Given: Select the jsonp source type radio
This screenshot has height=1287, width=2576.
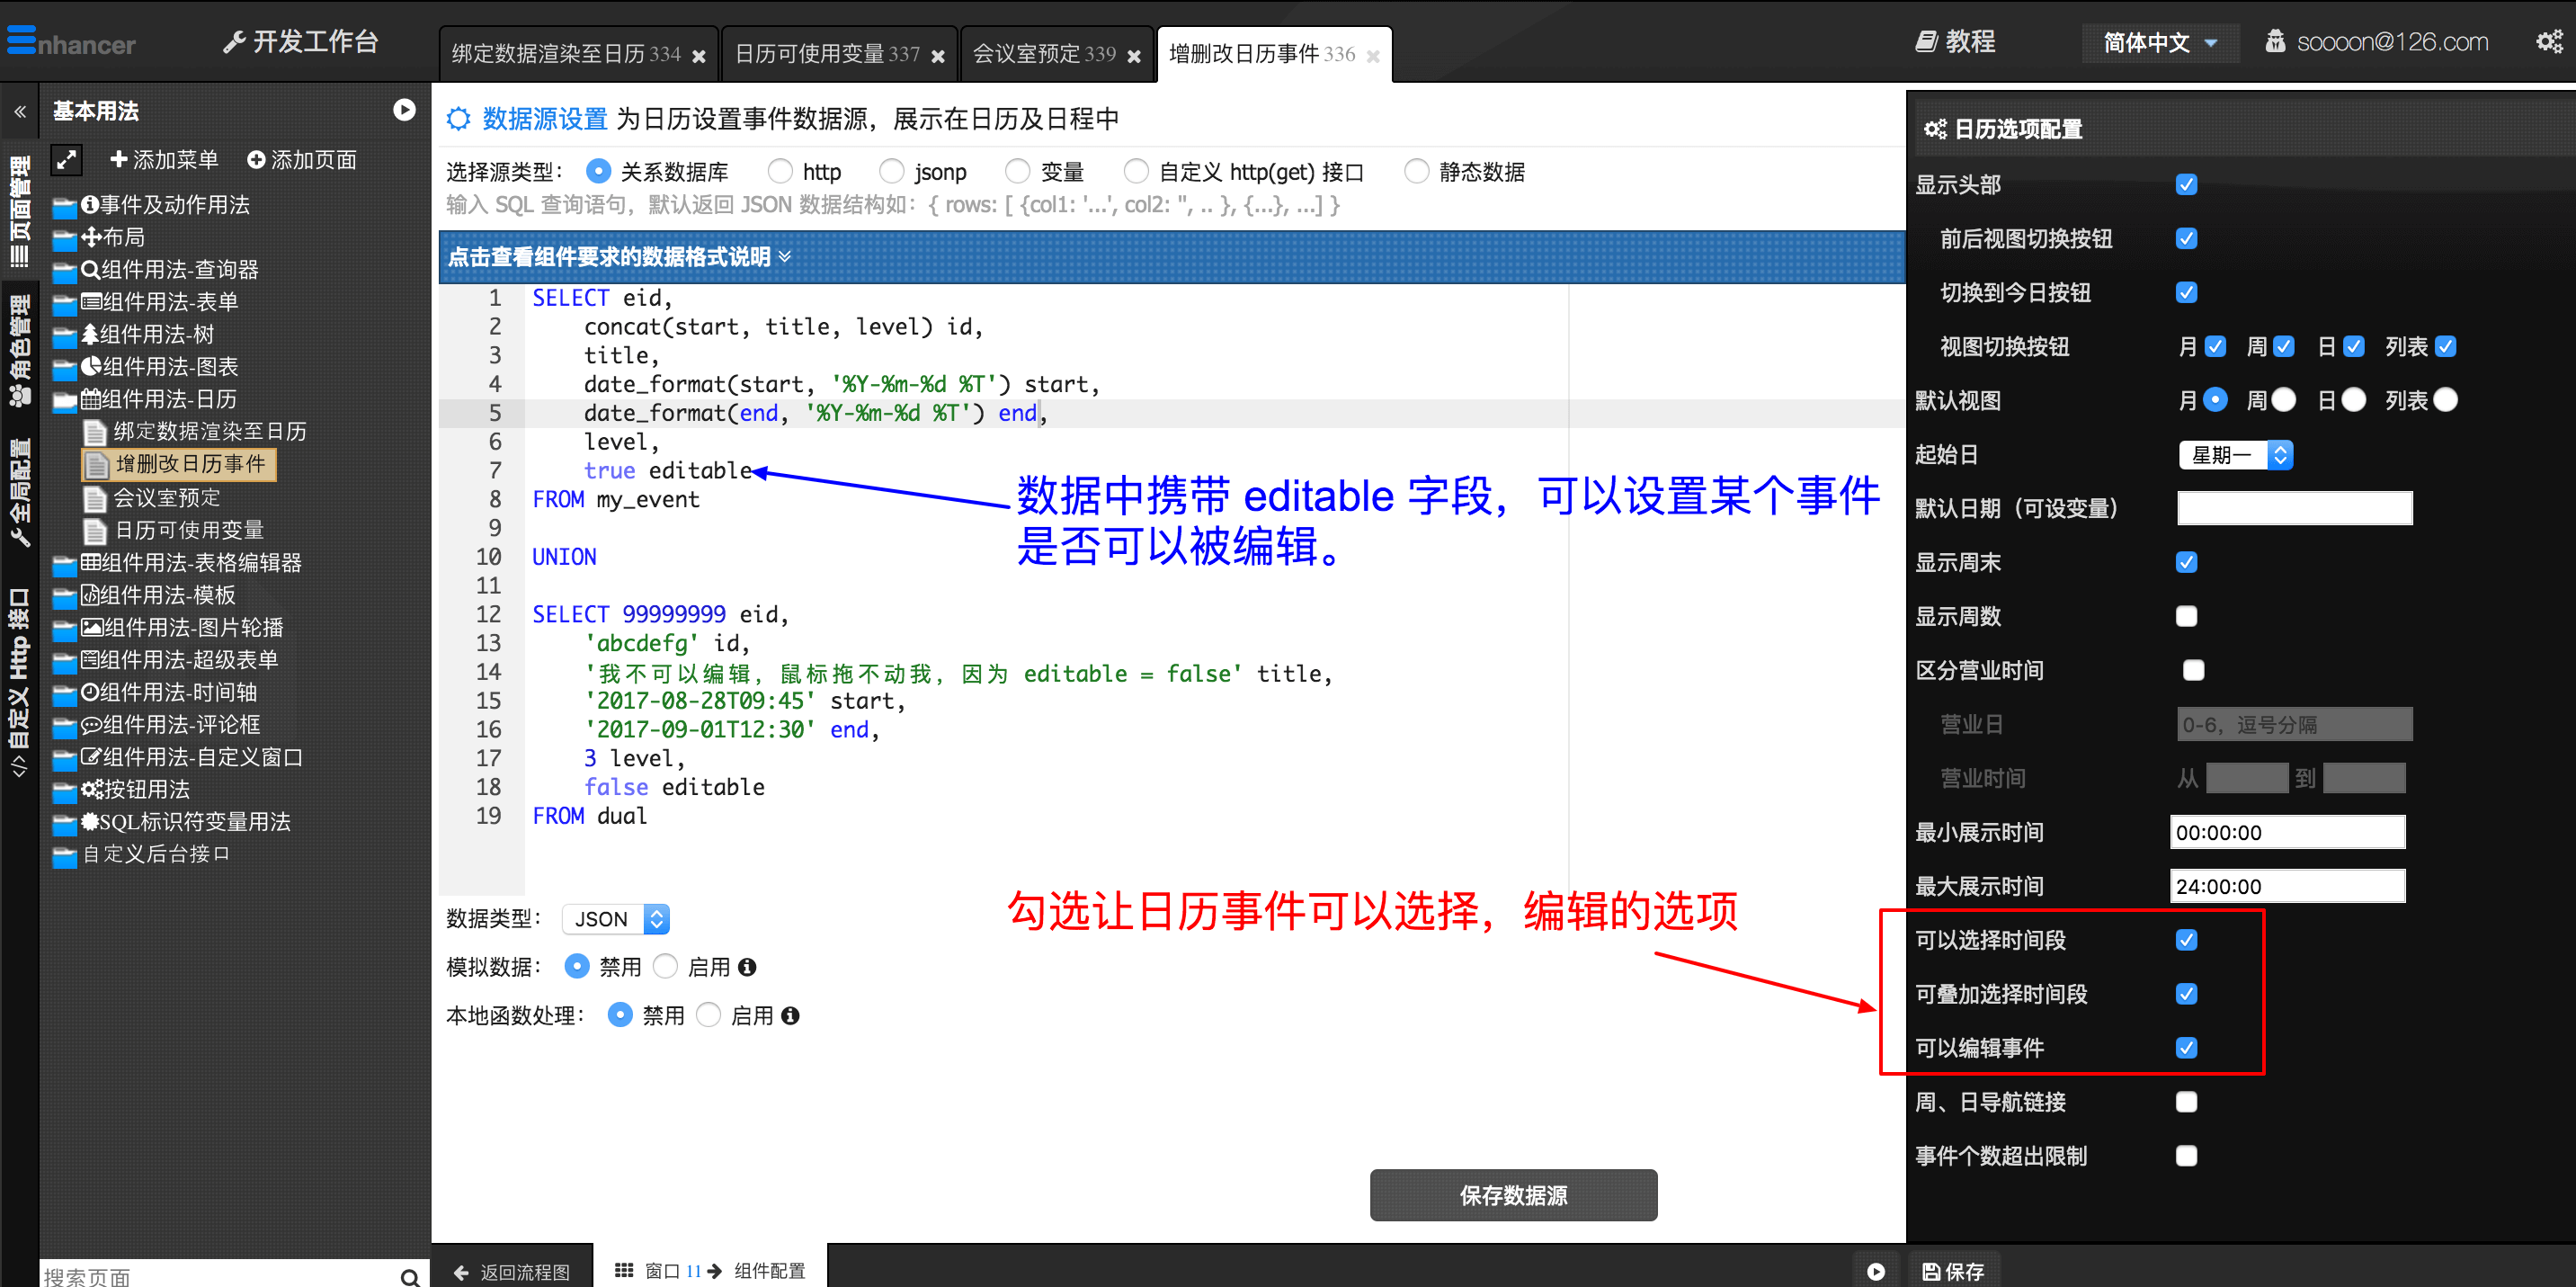Looking at the screenshot, I should coord(891,172).
